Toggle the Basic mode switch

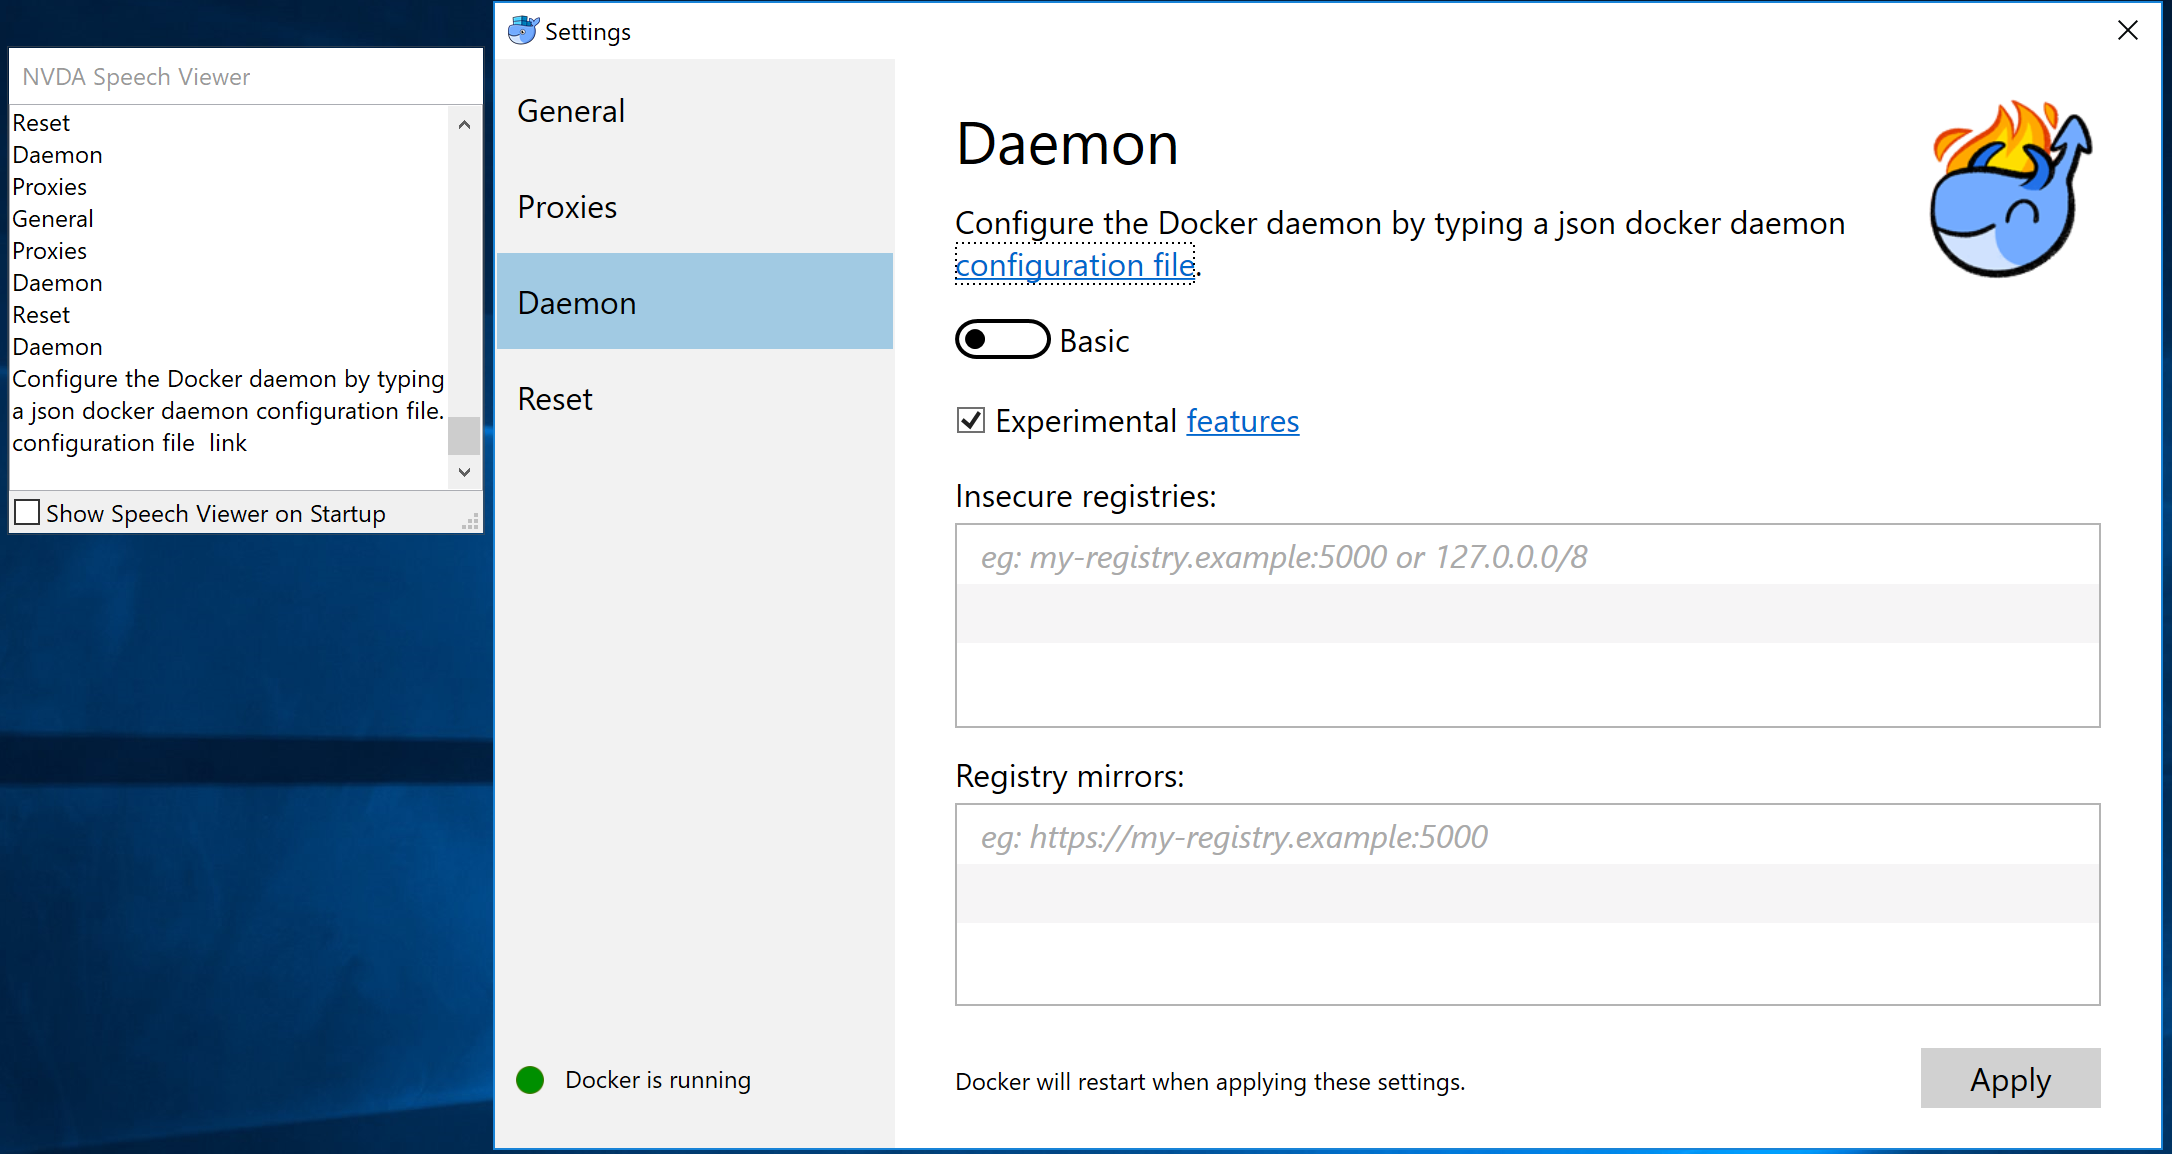coord(1001,340)
